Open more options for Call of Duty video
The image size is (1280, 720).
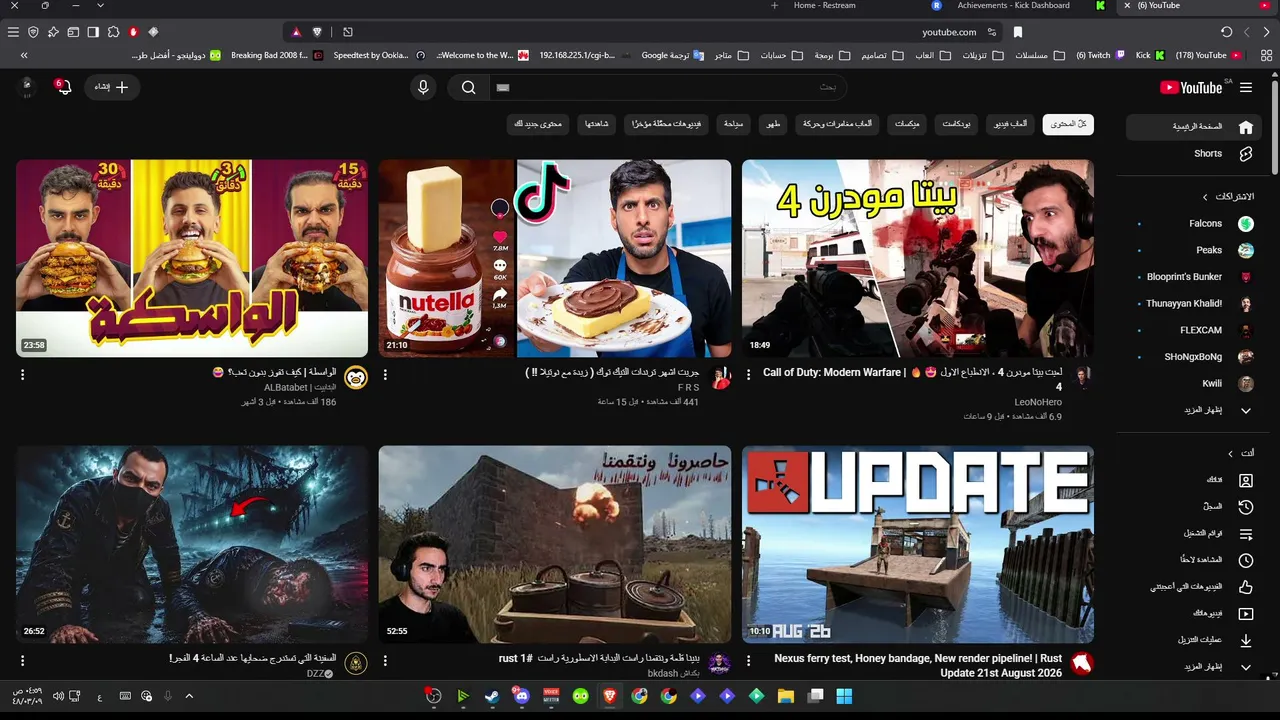click(x=748, y=375)
